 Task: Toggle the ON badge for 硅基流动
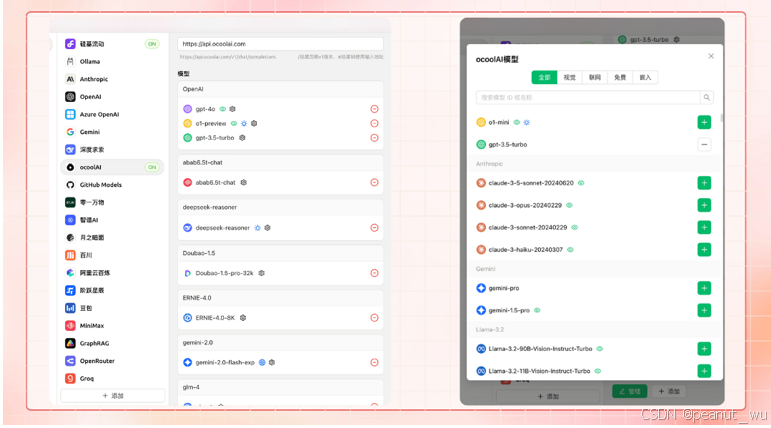pyautogui.click(x=152, y=44)
